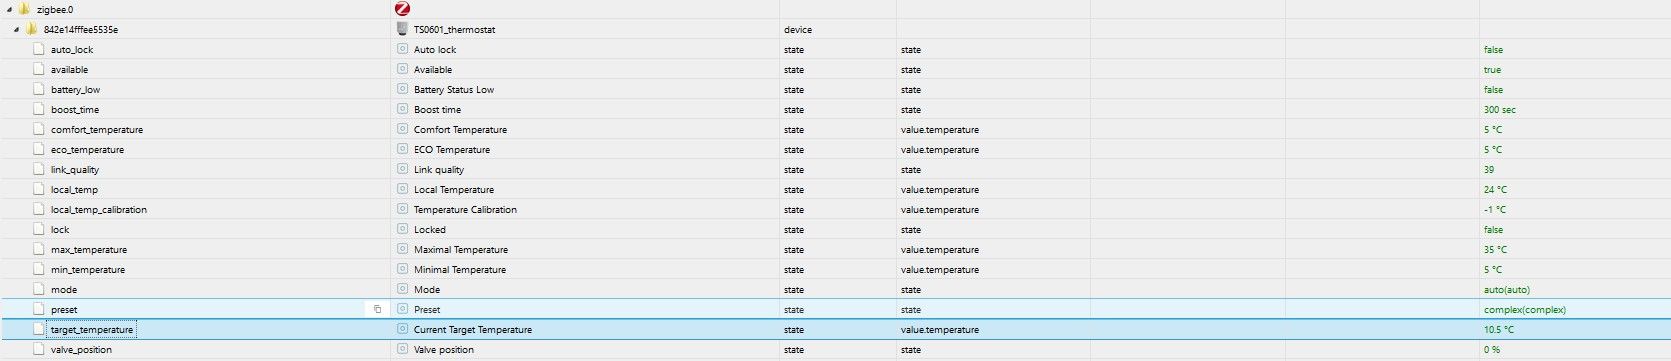Click the min_temperature file icon
The height and width of the screenshot is (361, 1671).
coord(39,269)
